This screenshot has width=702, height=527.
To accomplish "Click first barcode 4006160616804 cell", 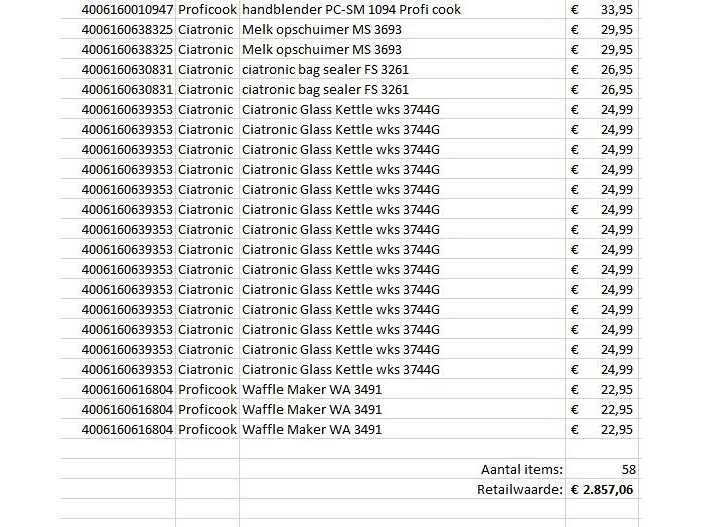I will pos(117,389).
